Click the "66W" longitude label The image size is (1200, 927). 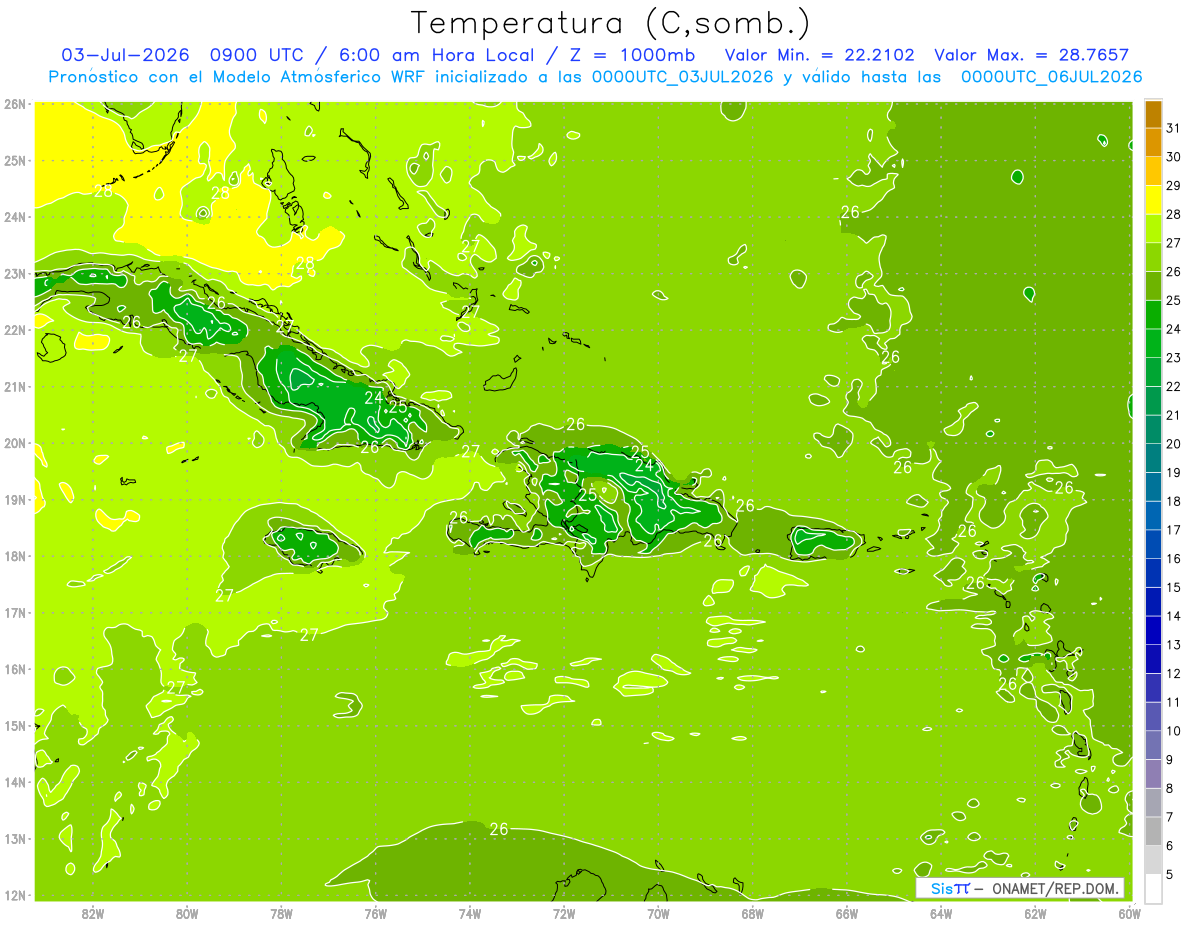pos(847,913)
